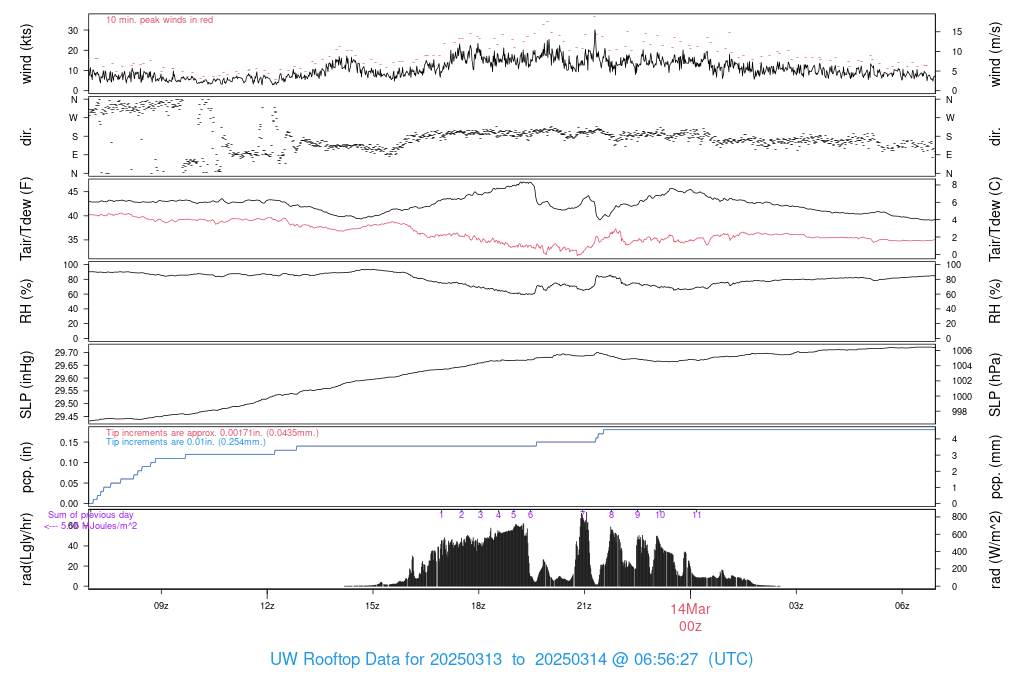Screen dimensions: 1024x700
Task: Click the UW Rooftop Data title text
Action: pos(511,659)
